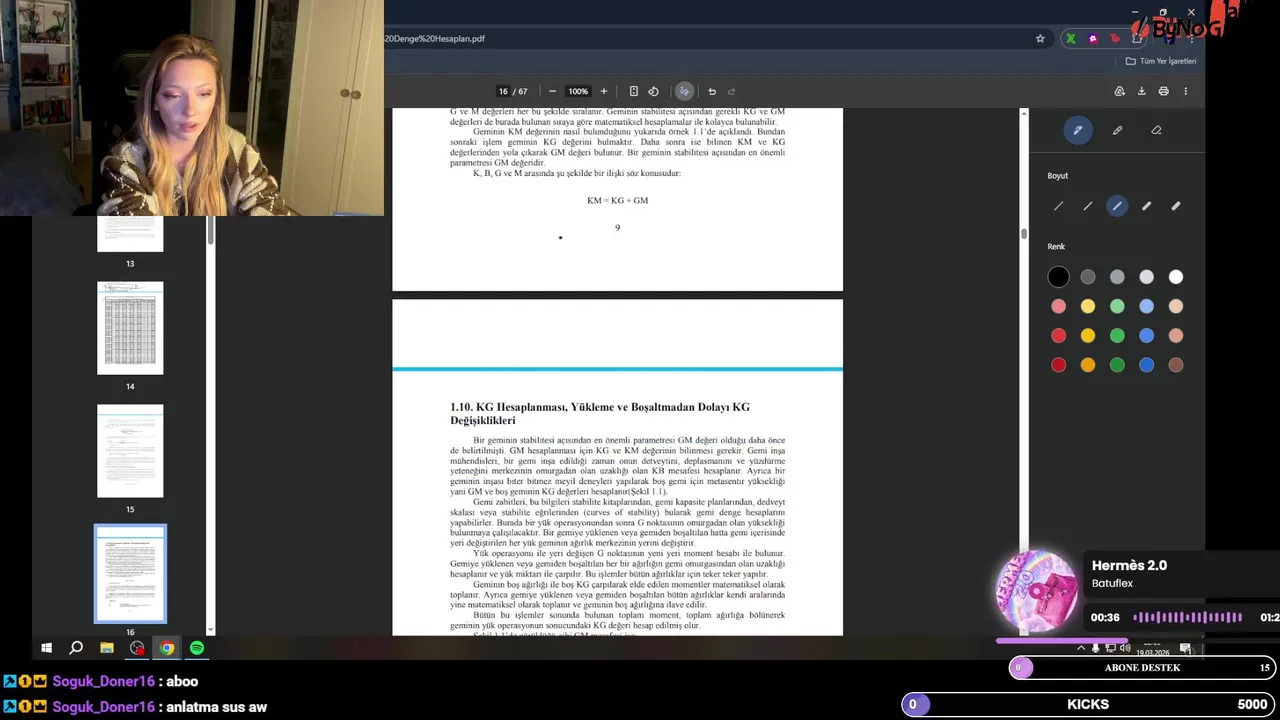Zoom out the PDF with minus button
Screen dimensions: 1280x720
tap(552, 91)
